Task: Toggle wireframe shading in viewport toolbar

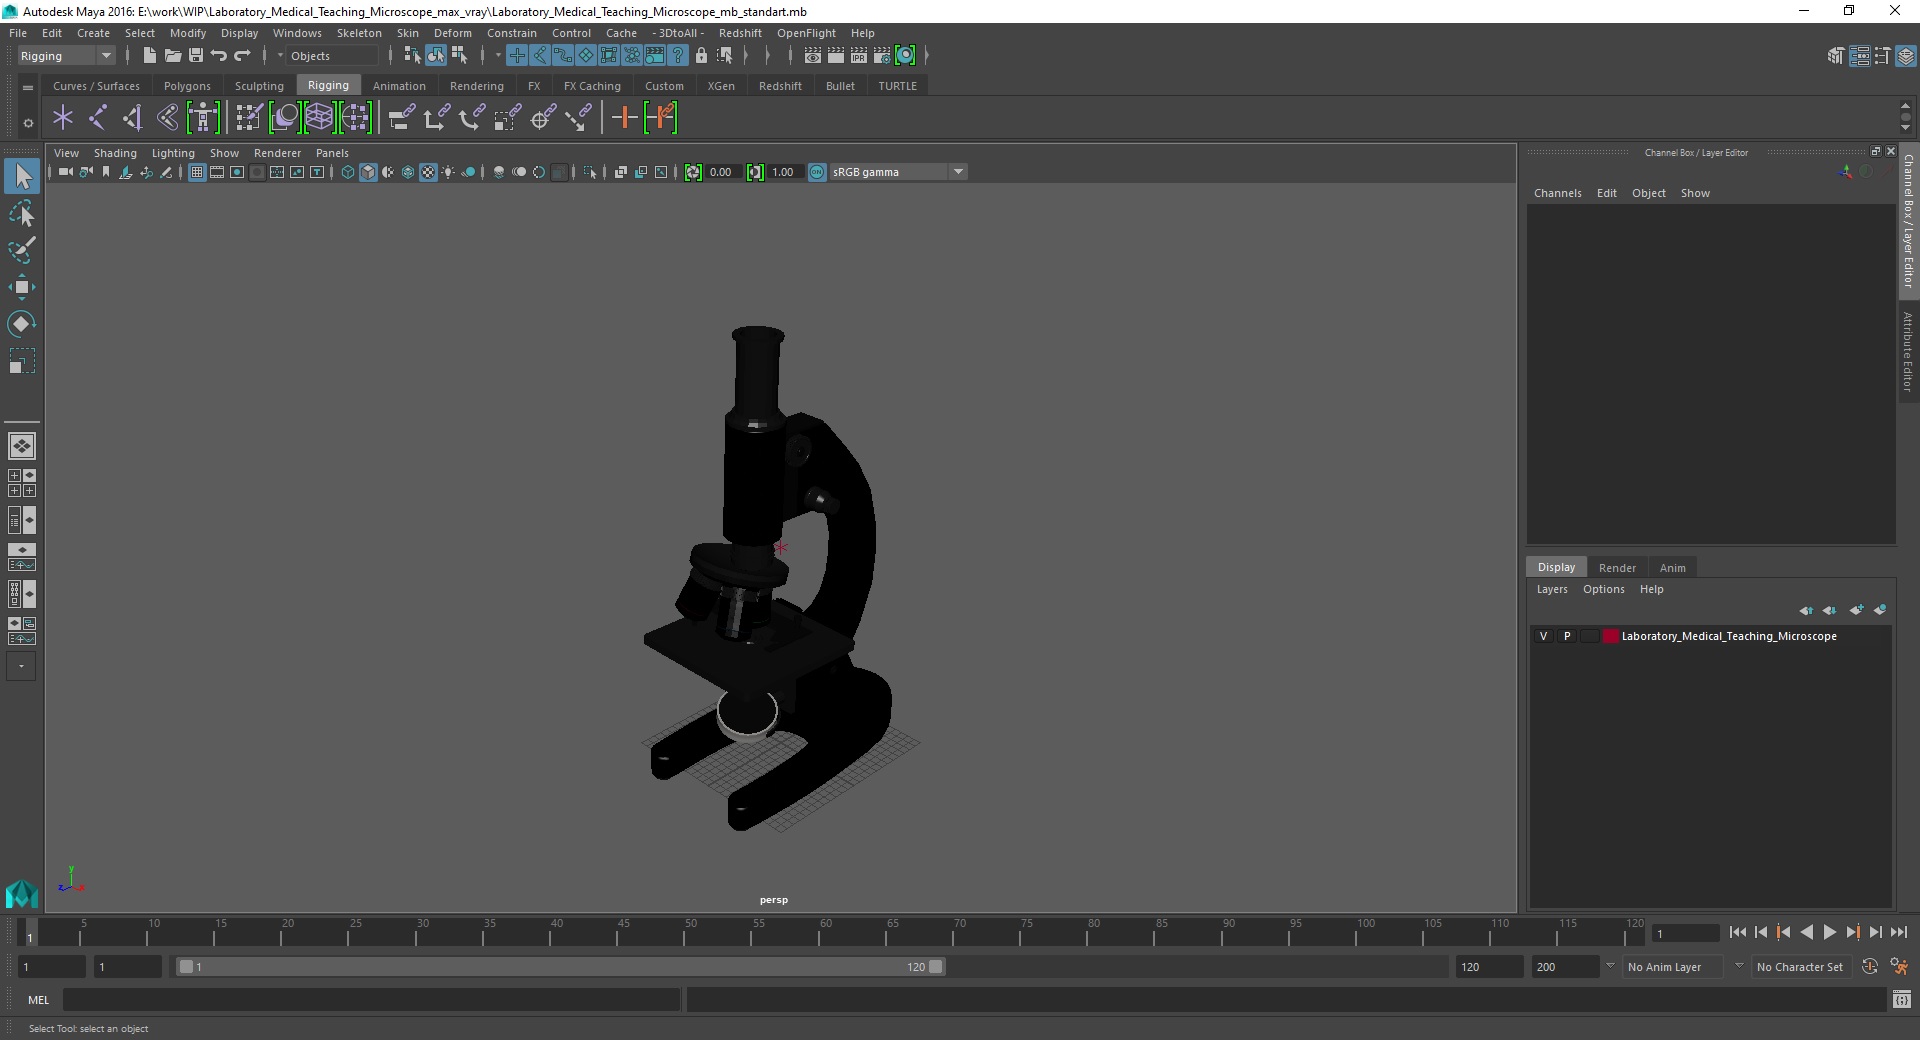Action: pos(348,172)
